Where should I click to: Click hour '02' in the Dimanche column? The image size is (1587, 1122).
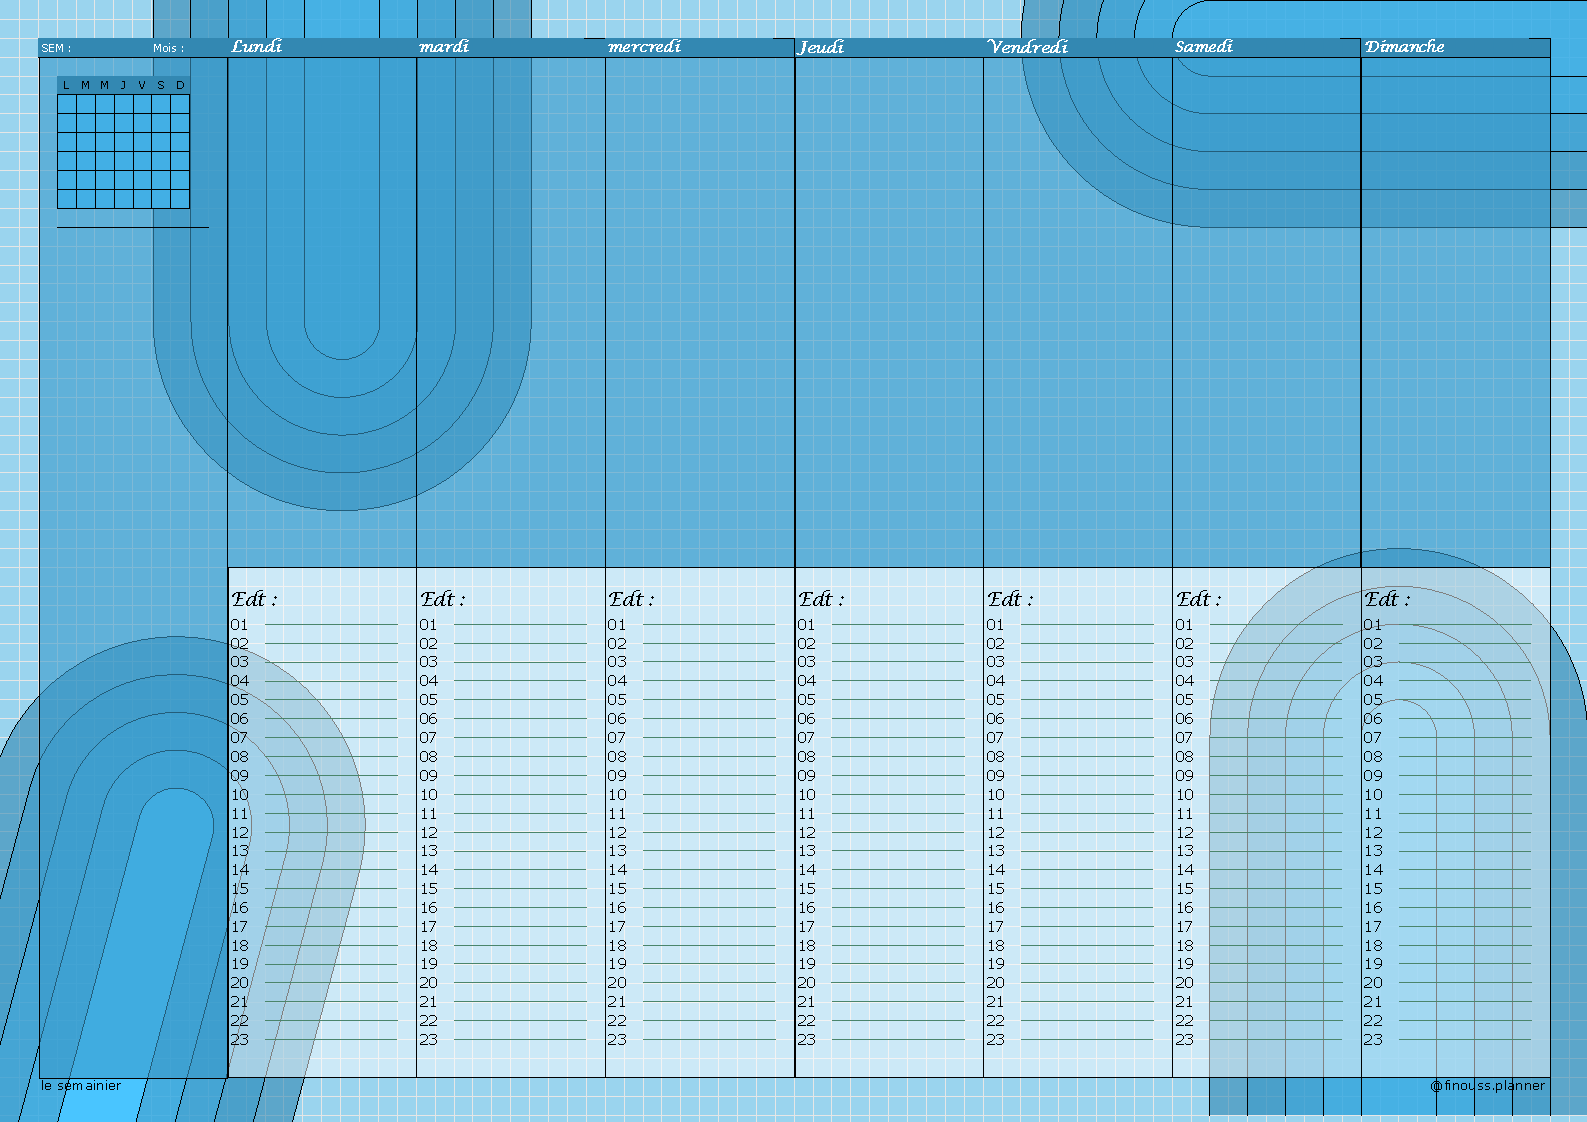tap(1374, 644)
